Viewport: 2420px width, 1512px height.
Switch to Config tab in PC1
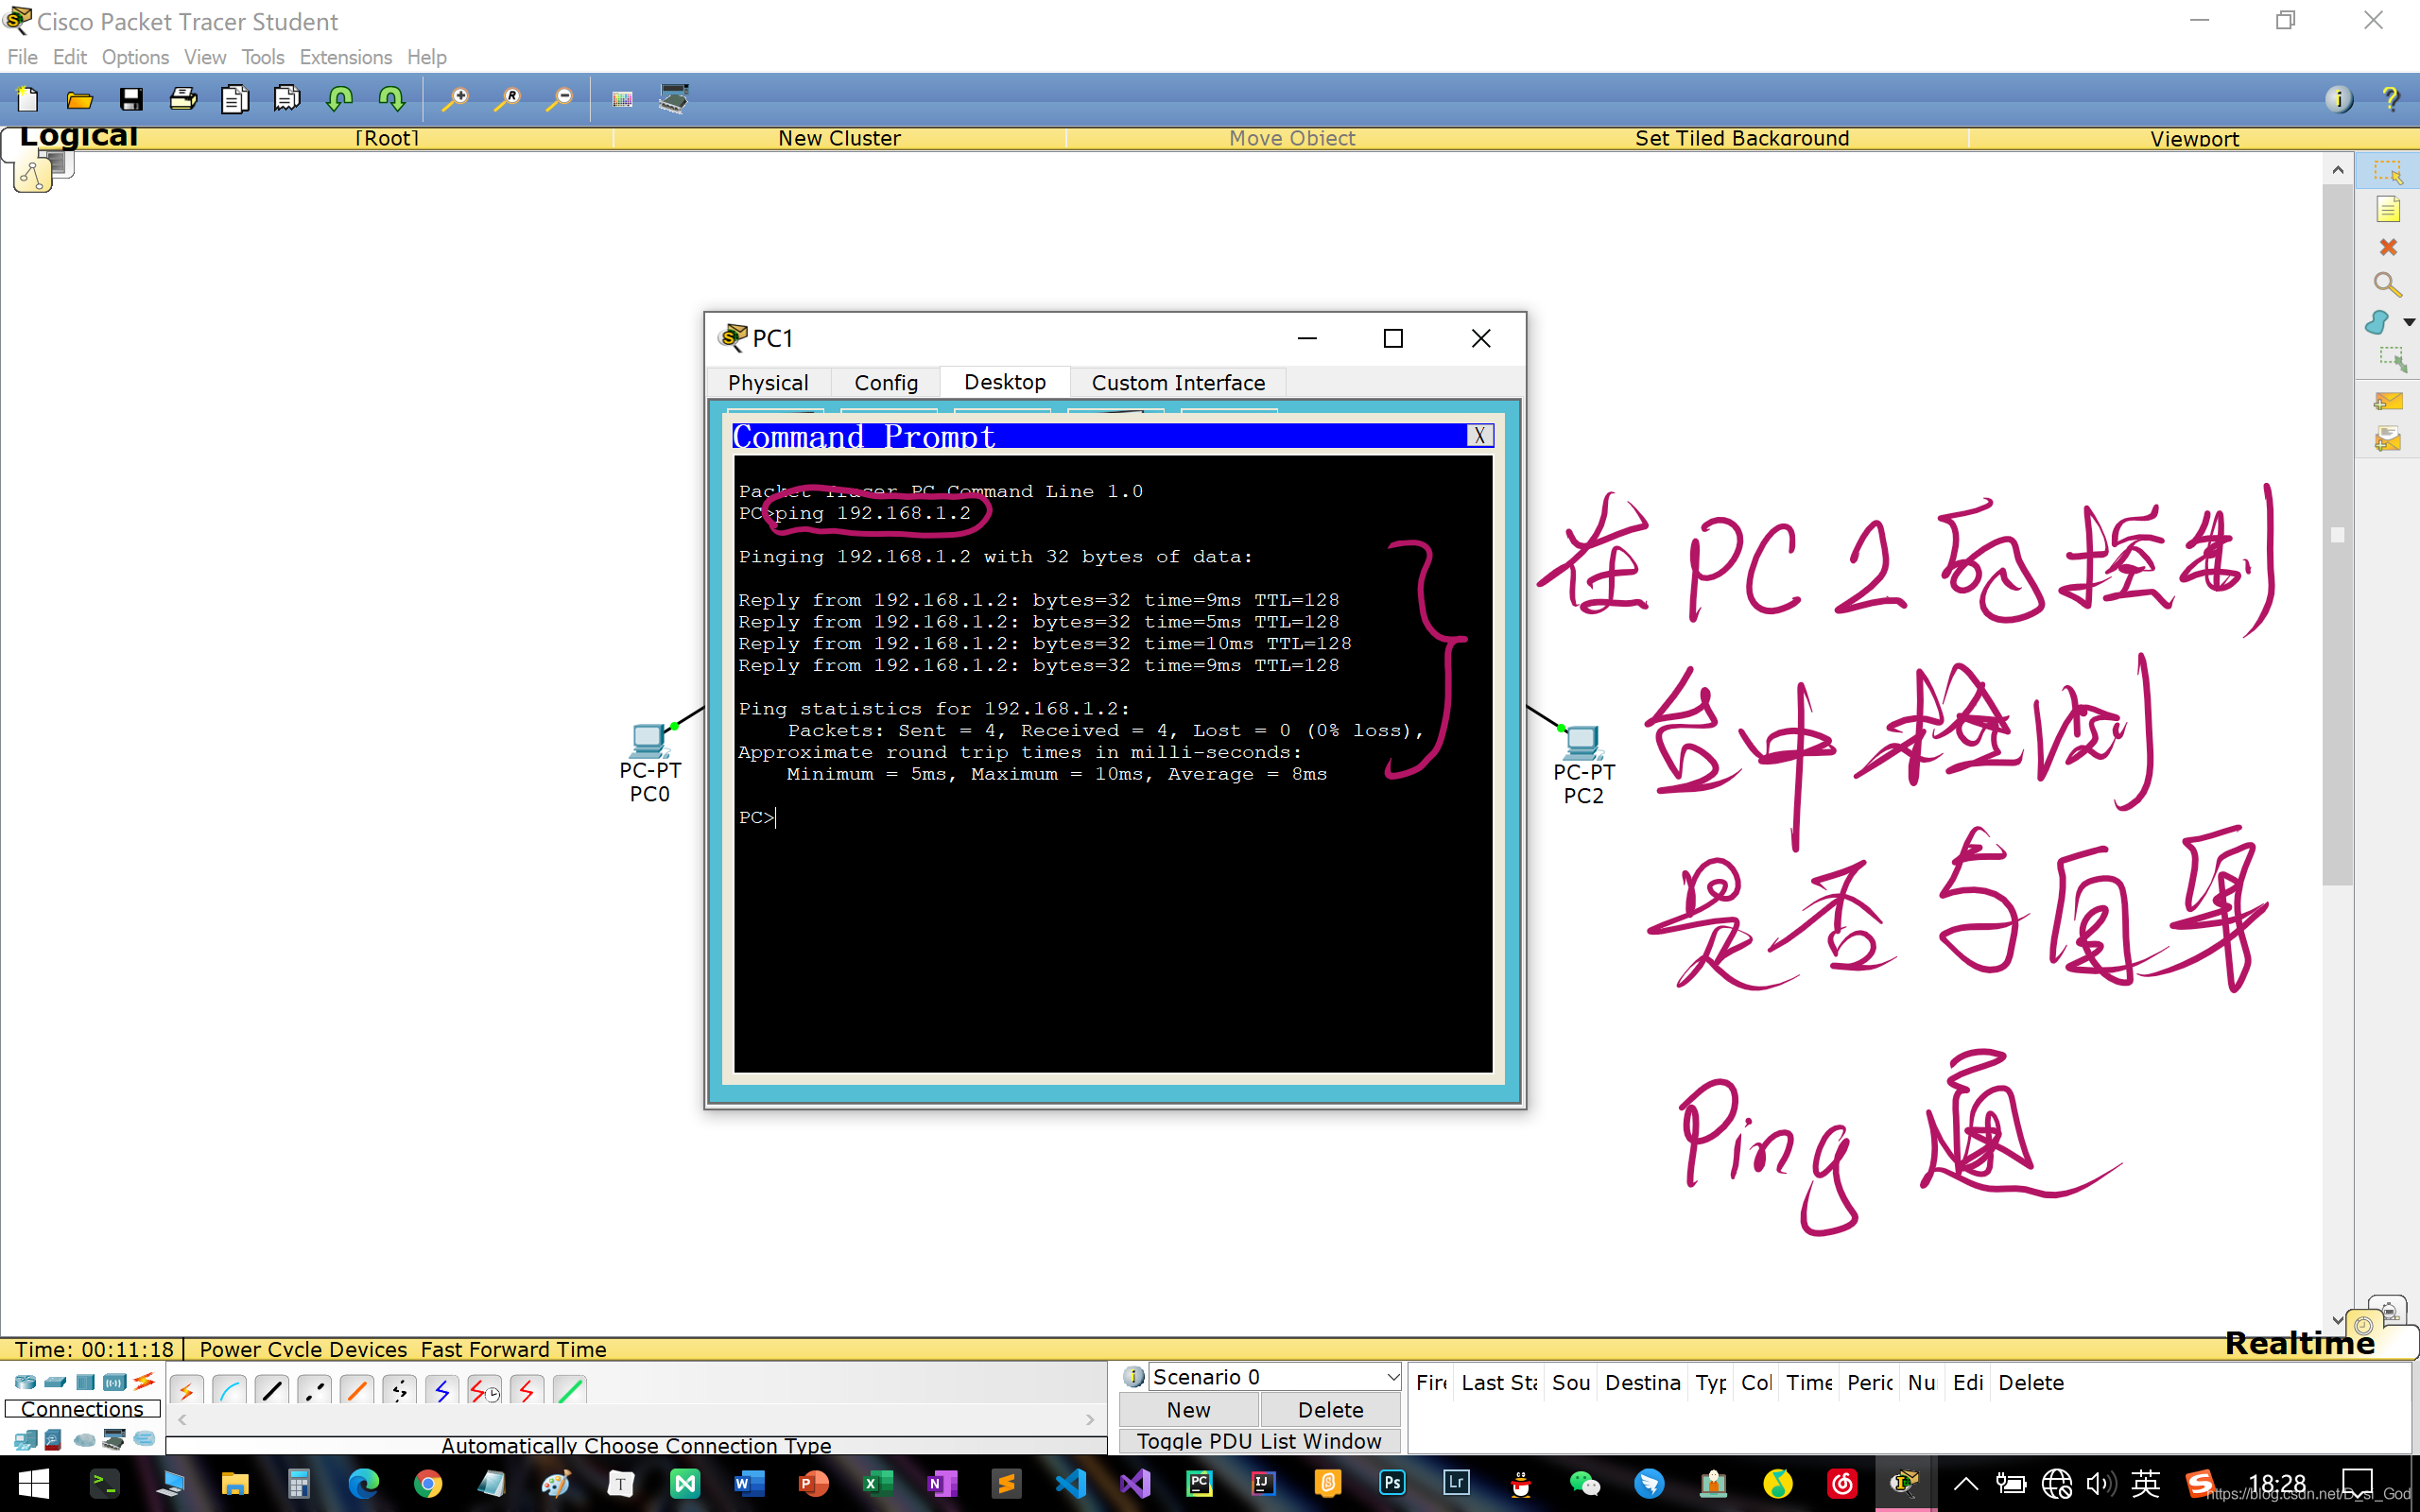tap(886, 383)
